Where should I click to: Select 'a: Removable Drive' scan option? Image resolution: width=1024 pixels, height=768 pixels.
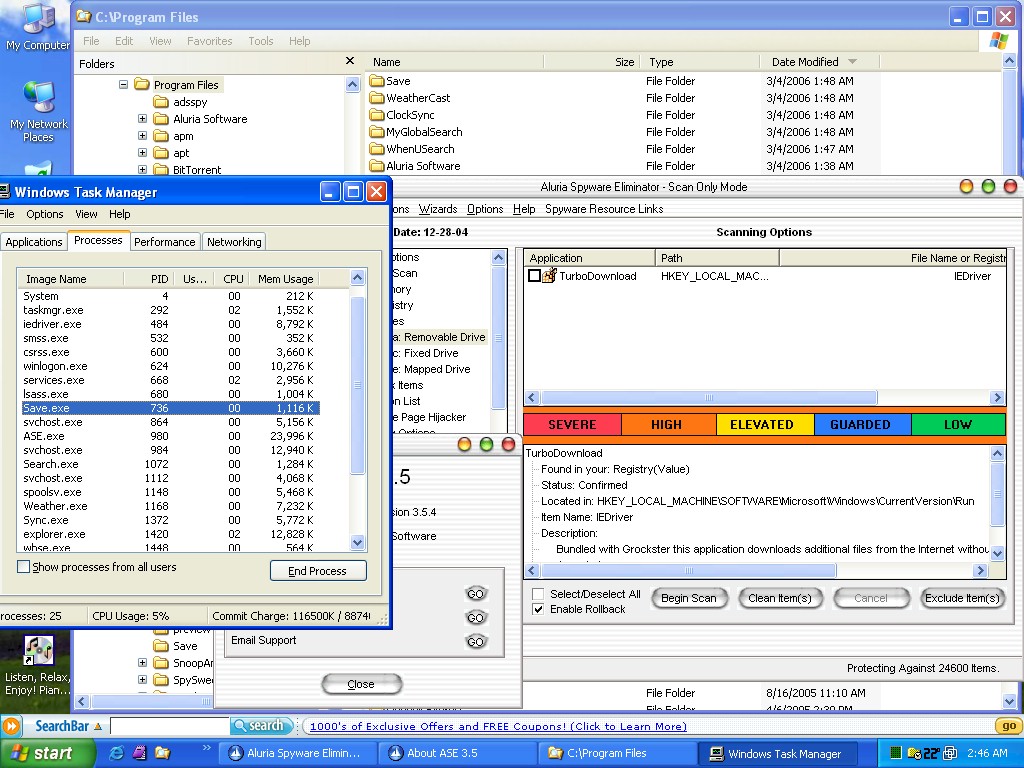tap(438, 337)
